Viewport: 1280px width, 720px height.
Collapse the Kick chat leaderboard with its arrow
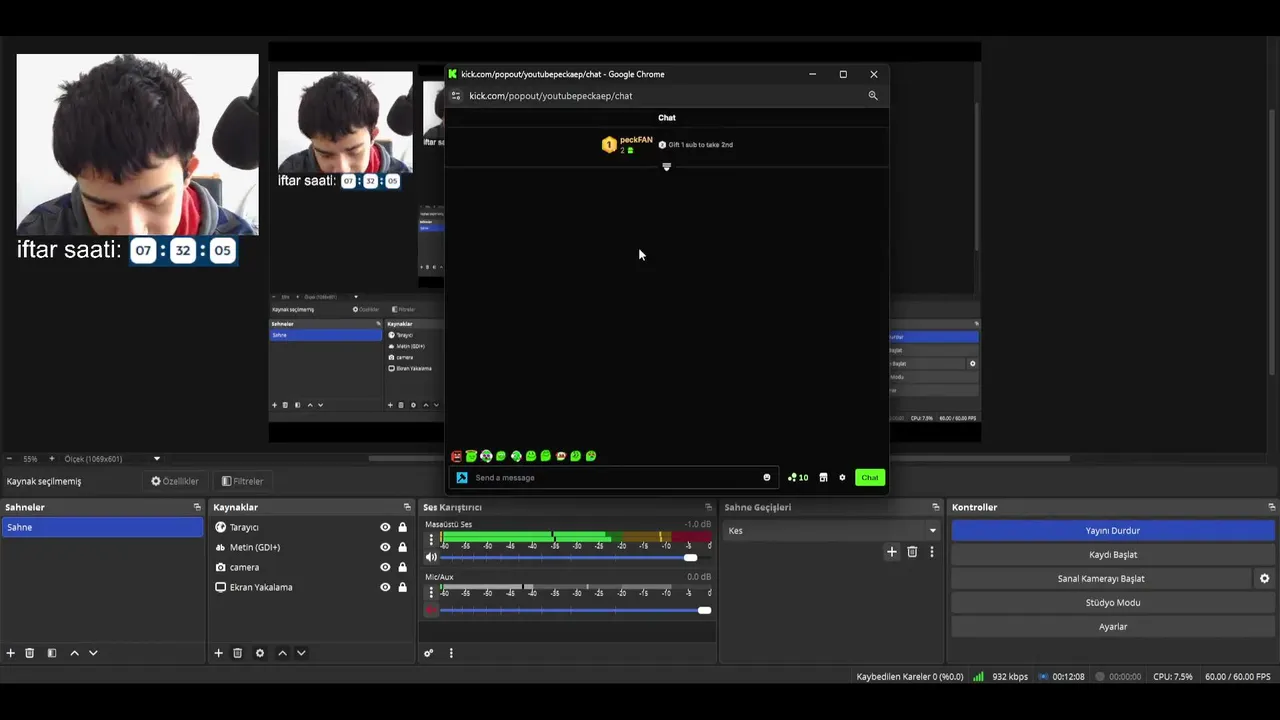[666, 167]
